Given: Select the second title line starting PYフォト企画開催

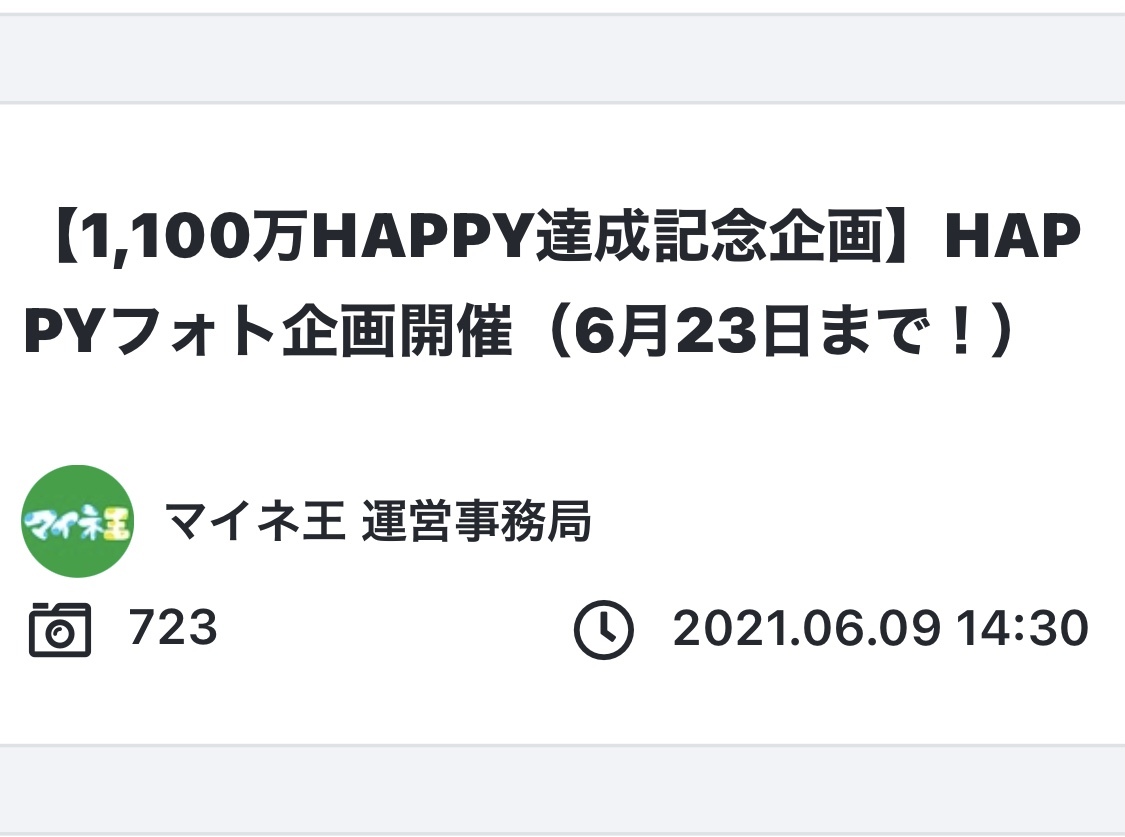Looking at the screenshot, I should pyautogui.click(x=522, y=331).
